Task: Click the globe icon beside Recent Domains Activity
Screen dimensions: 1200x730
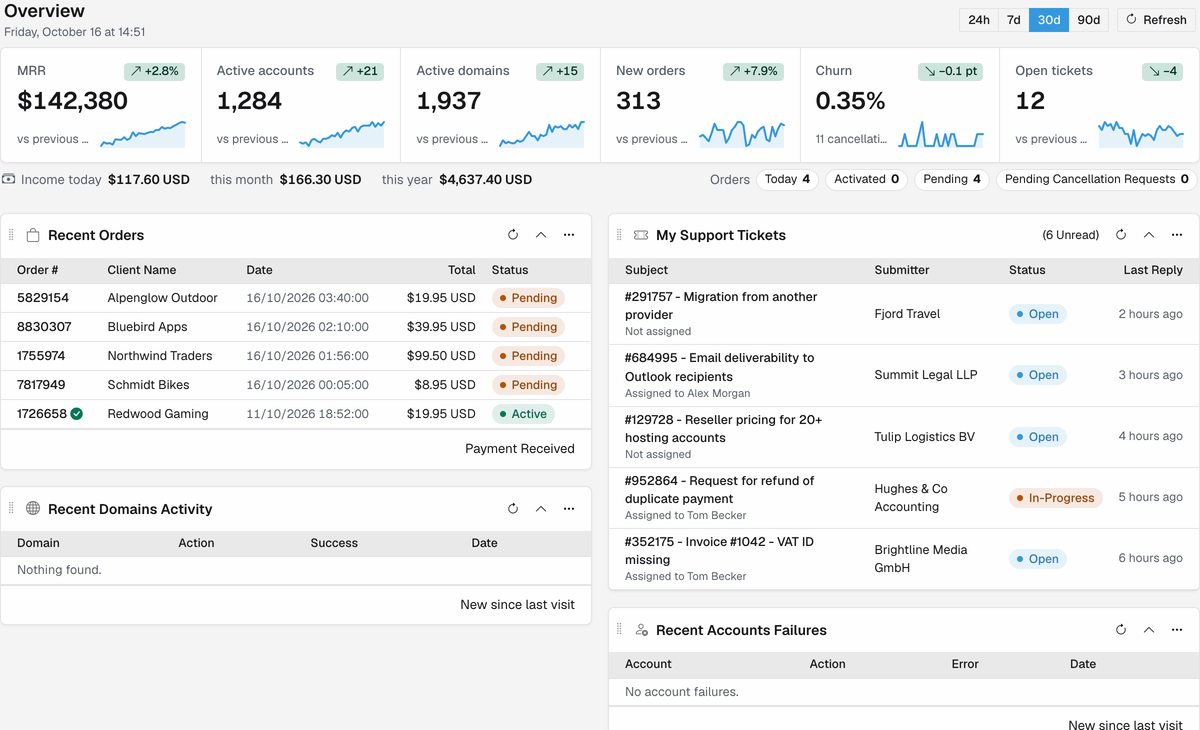Action: pyautogui.click(x=33, y=509)
